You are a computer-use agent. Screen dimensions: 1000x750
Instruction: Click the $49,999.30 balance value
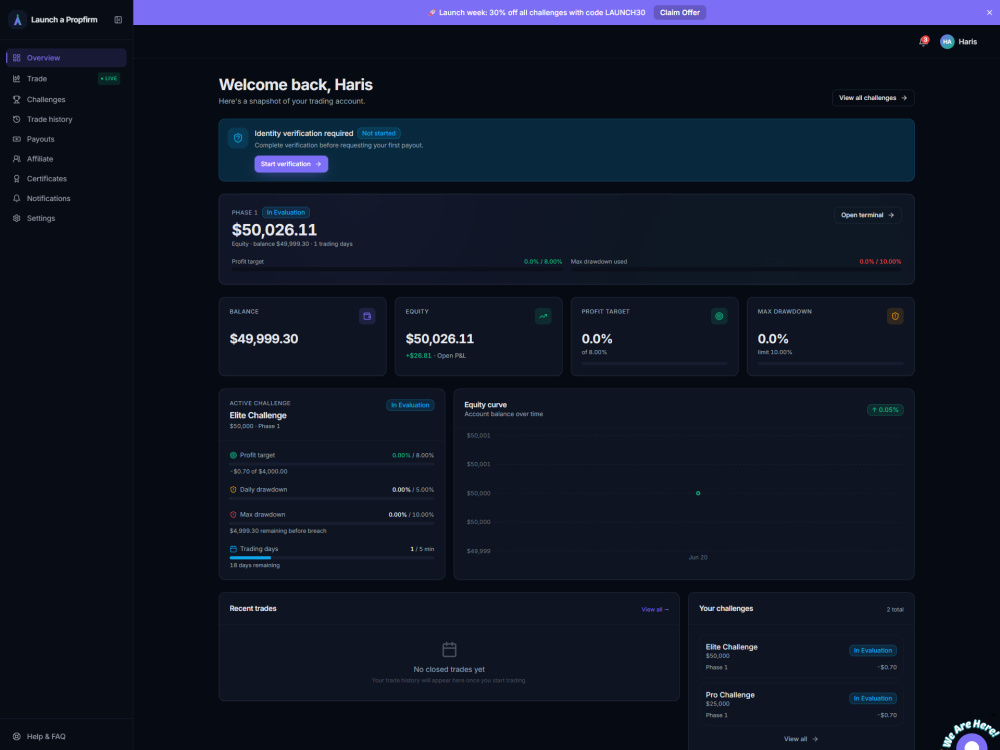pyautogui.click(x=263, y=339)
